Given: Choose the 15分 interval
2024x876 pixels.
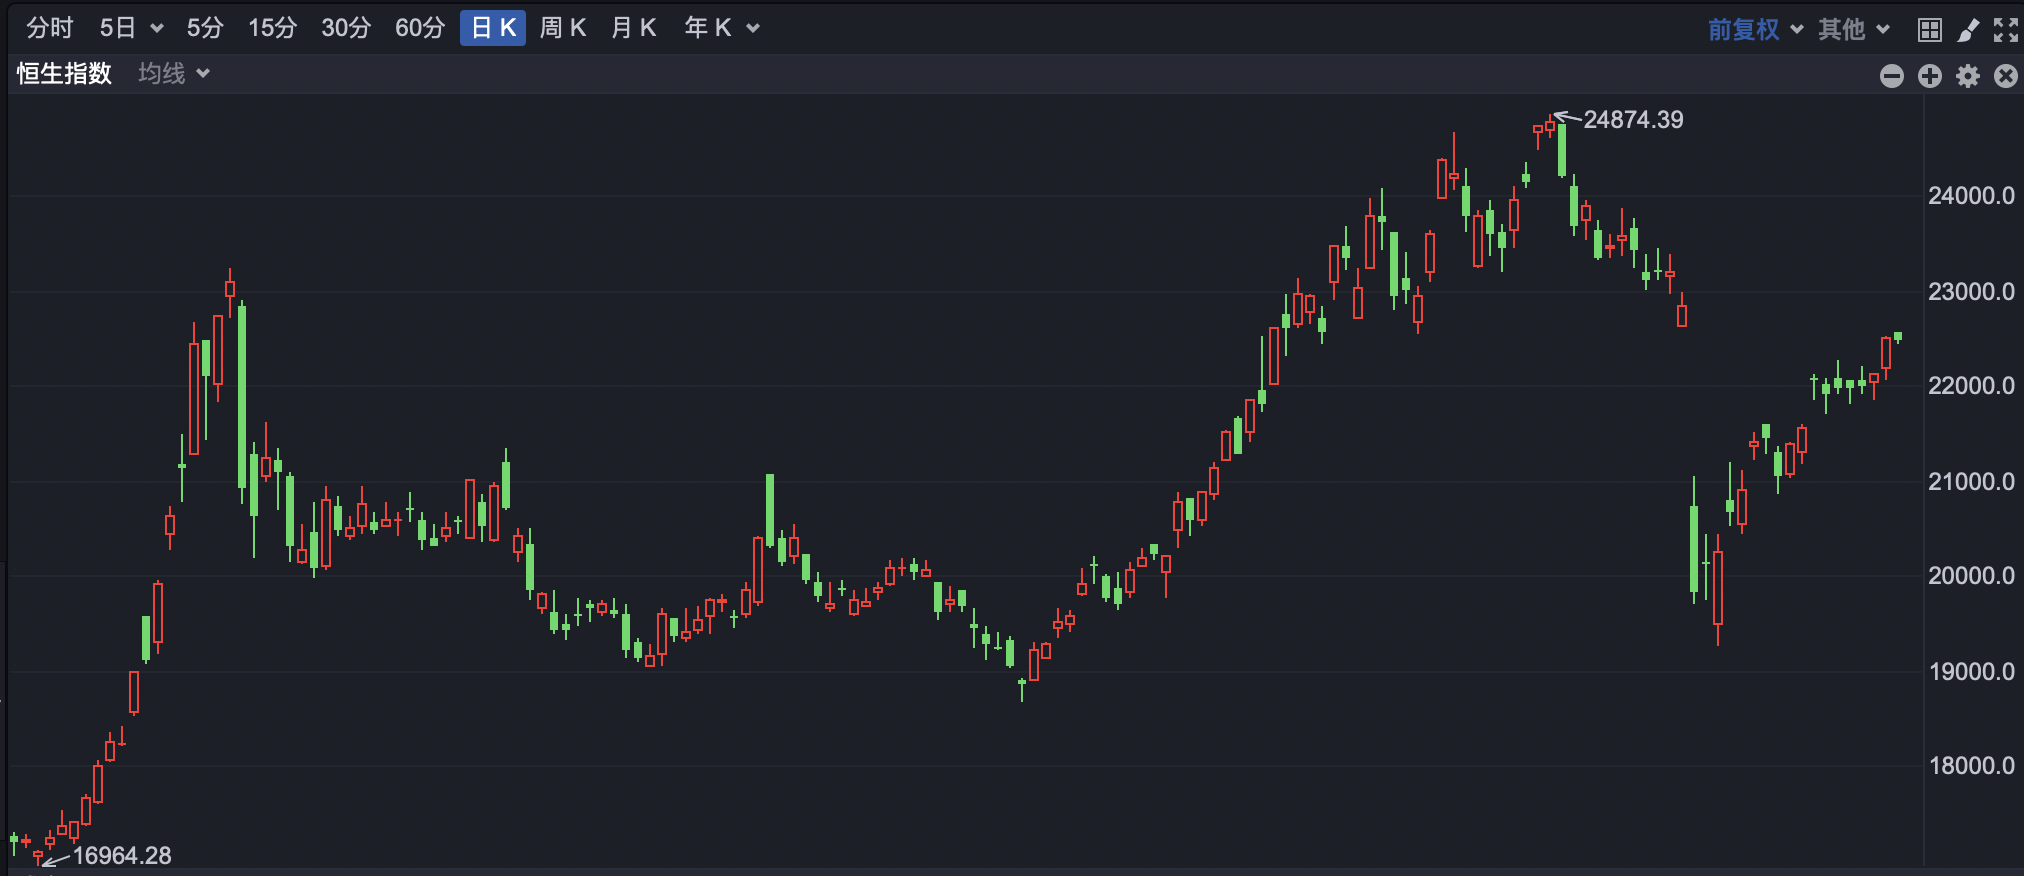Looking at the screenshot, I should tap(272, 28).
